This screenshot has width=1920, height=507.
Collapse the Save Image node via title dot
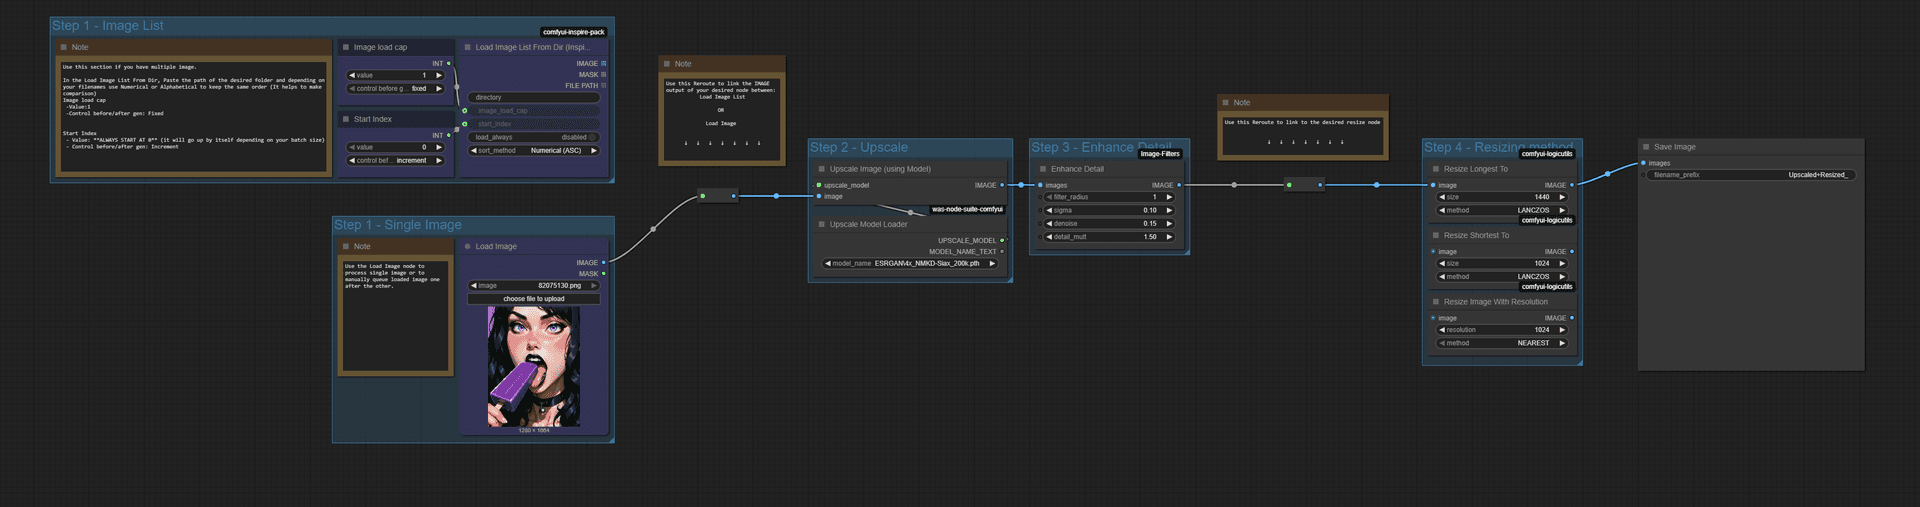tap(1646, 147)
